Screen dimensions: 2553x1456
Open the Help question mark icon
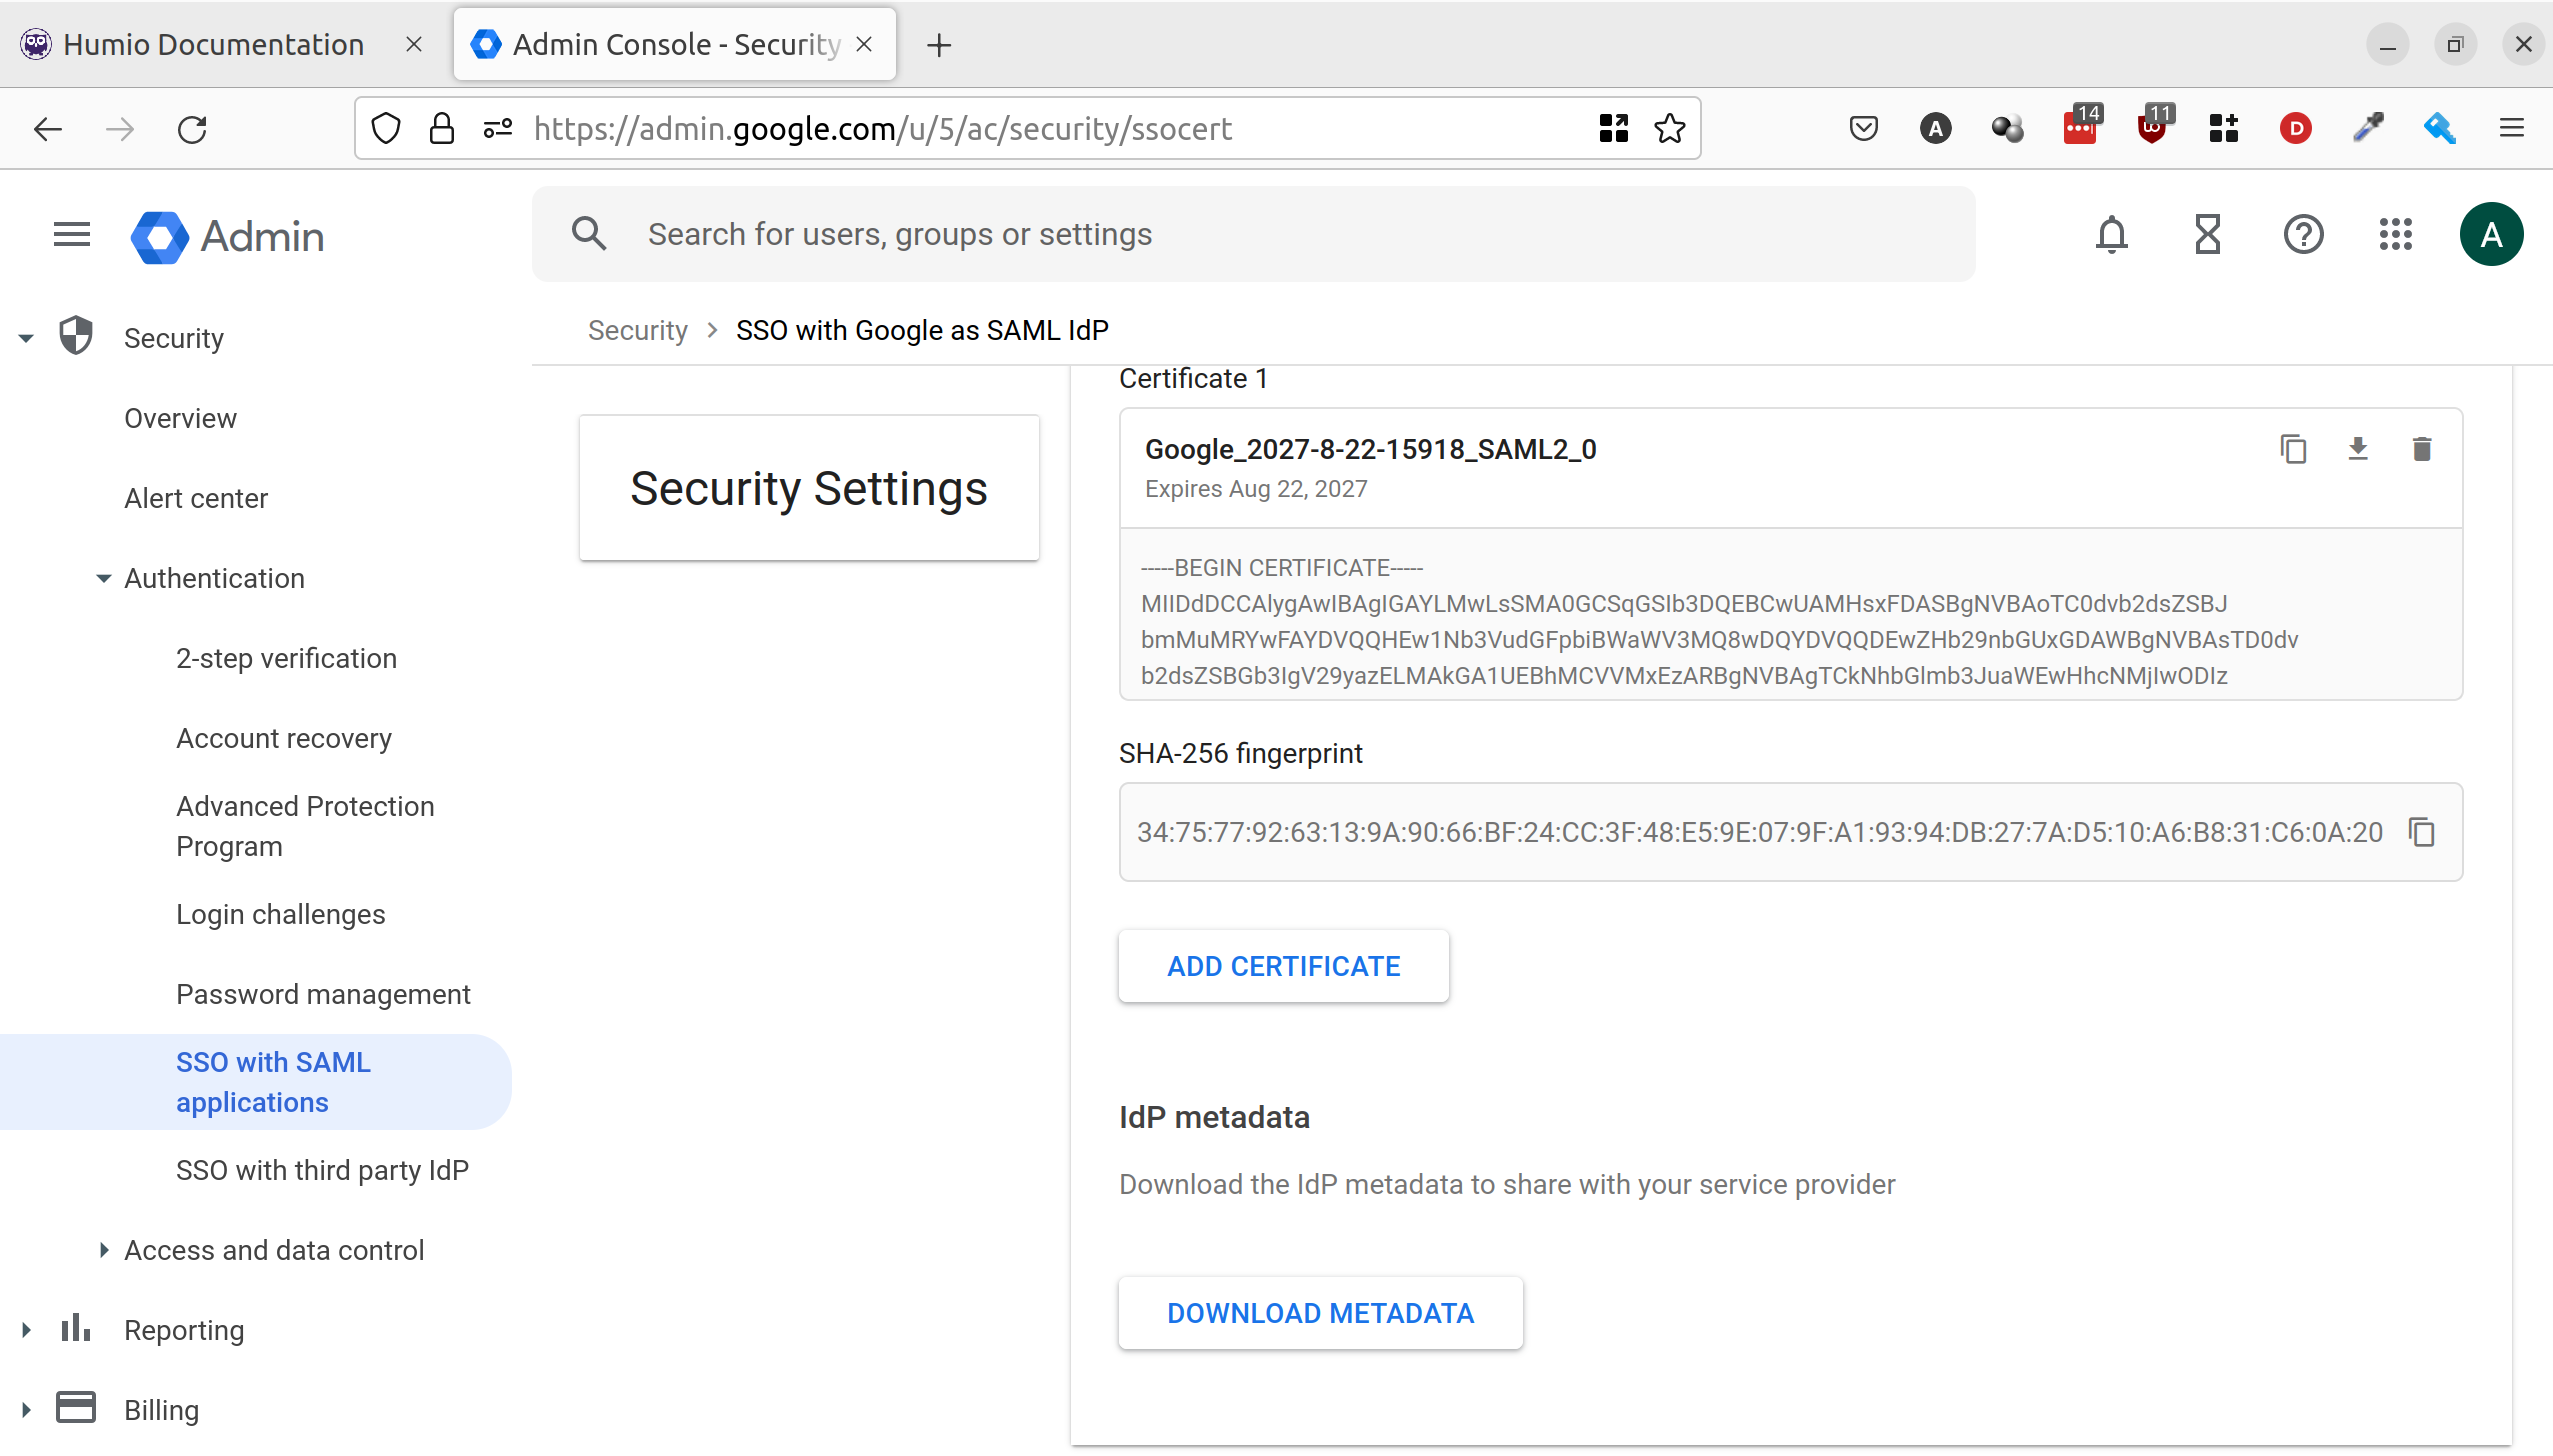[x=2303, y=234]
